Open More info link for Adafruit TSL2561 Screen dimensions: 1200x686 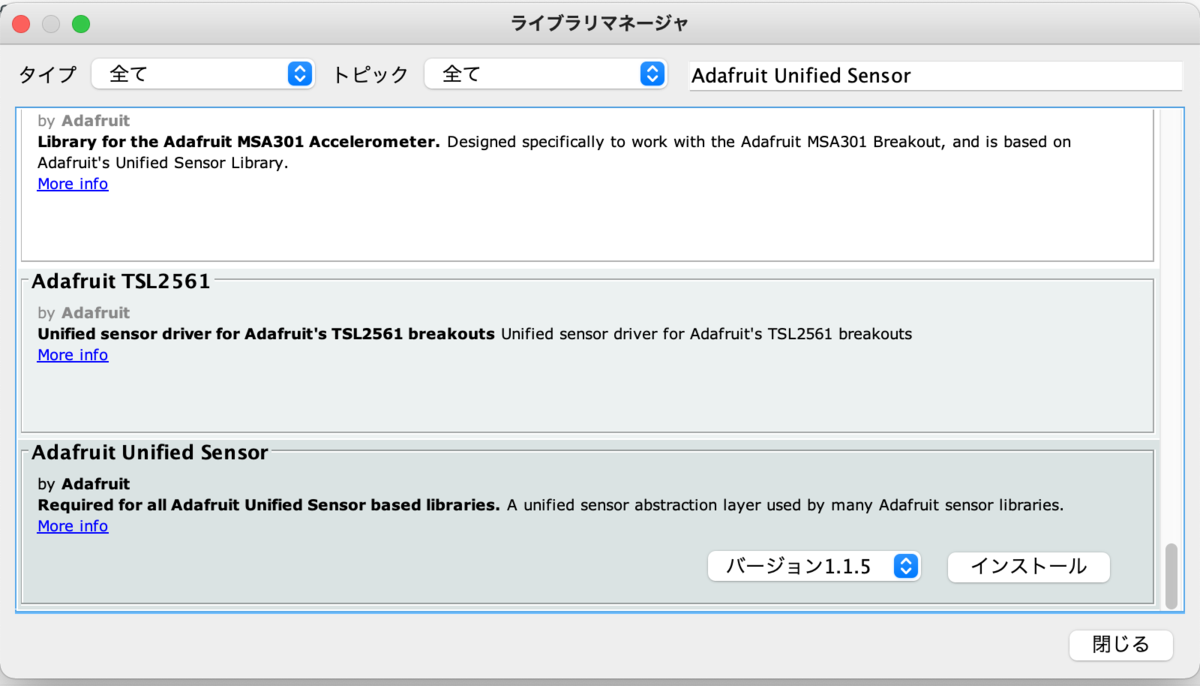[73, 355]
